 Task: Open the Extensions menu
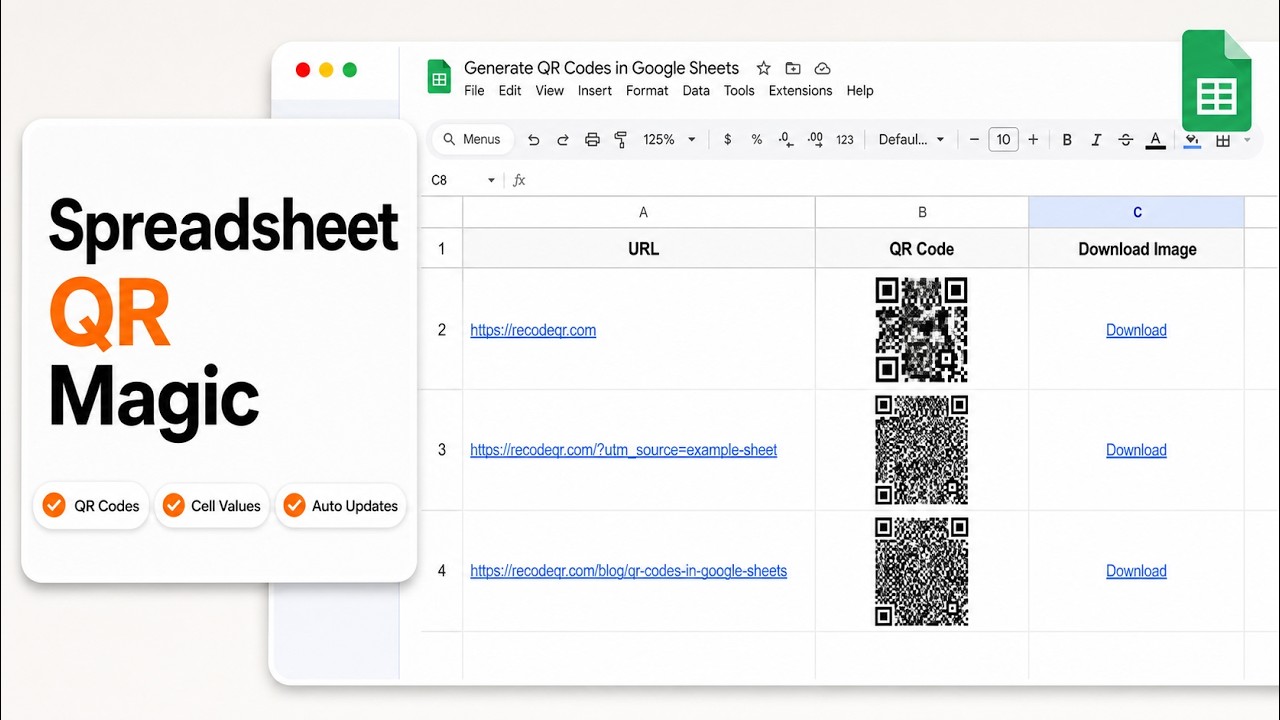800,90
